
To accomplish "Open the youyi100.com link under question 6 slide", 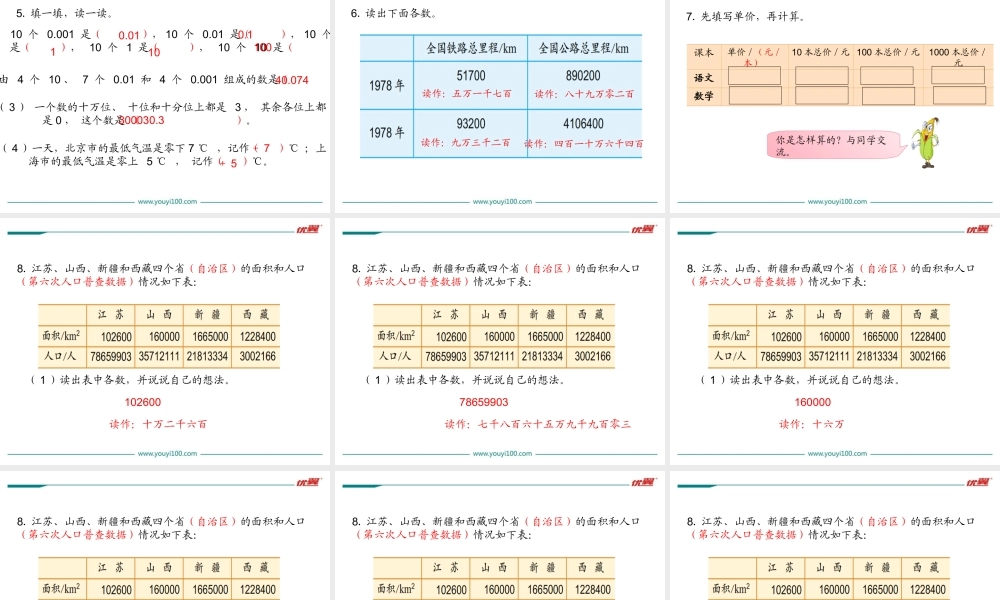I will [x=502, y=201].
